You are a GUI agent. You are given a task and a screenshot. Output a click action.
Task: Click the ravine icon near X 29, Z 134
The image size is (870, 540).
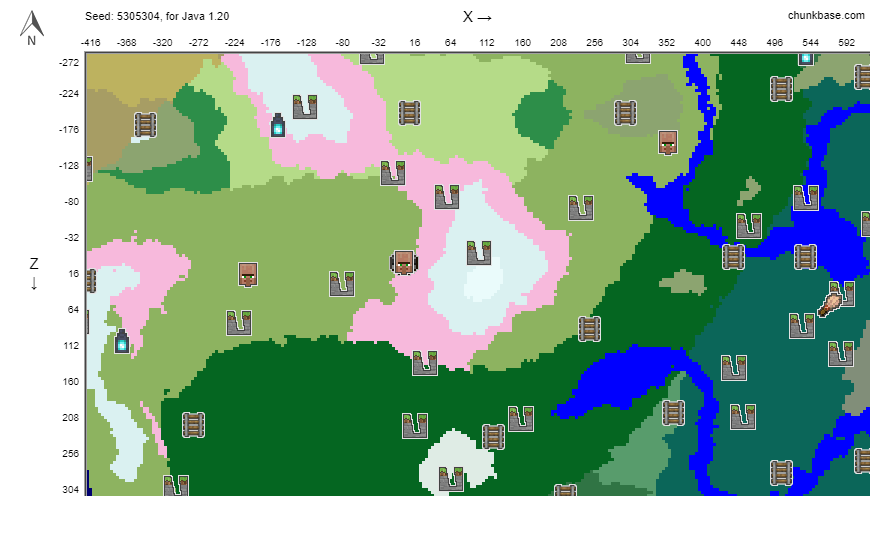(x=425, y=363)
